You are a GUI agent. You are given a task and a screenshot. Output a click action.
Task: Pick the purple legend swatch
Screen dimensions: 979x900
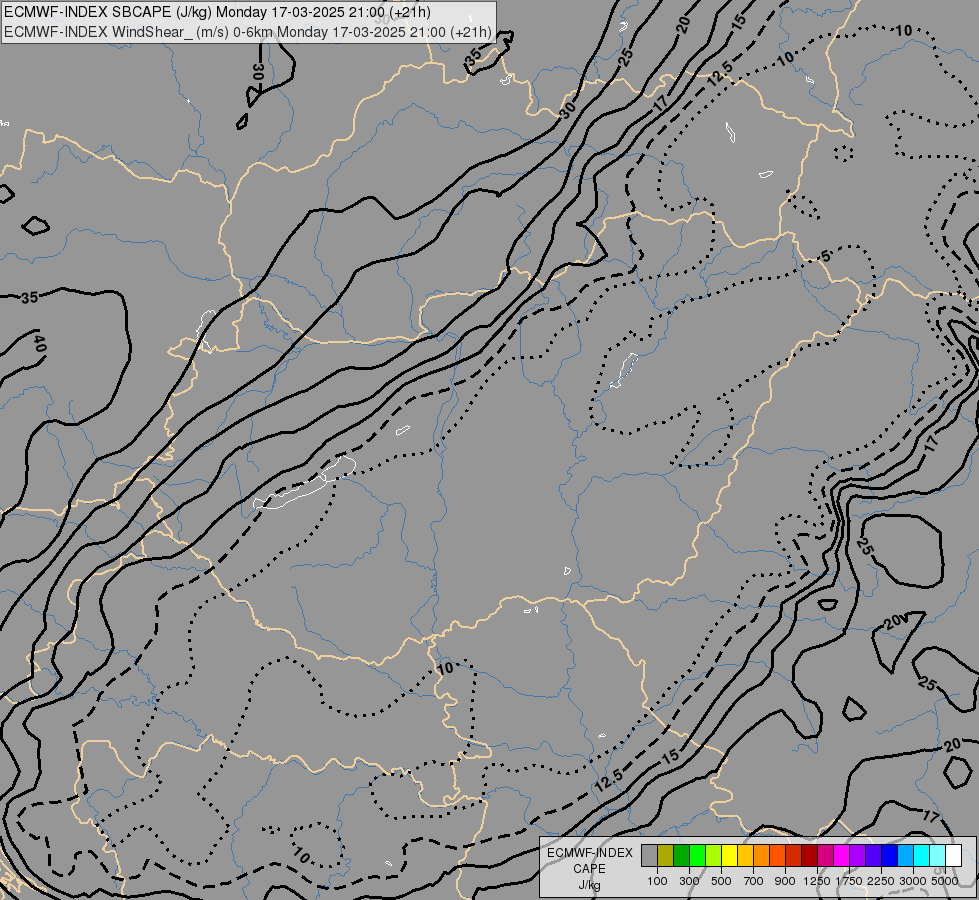pos(857,855)
